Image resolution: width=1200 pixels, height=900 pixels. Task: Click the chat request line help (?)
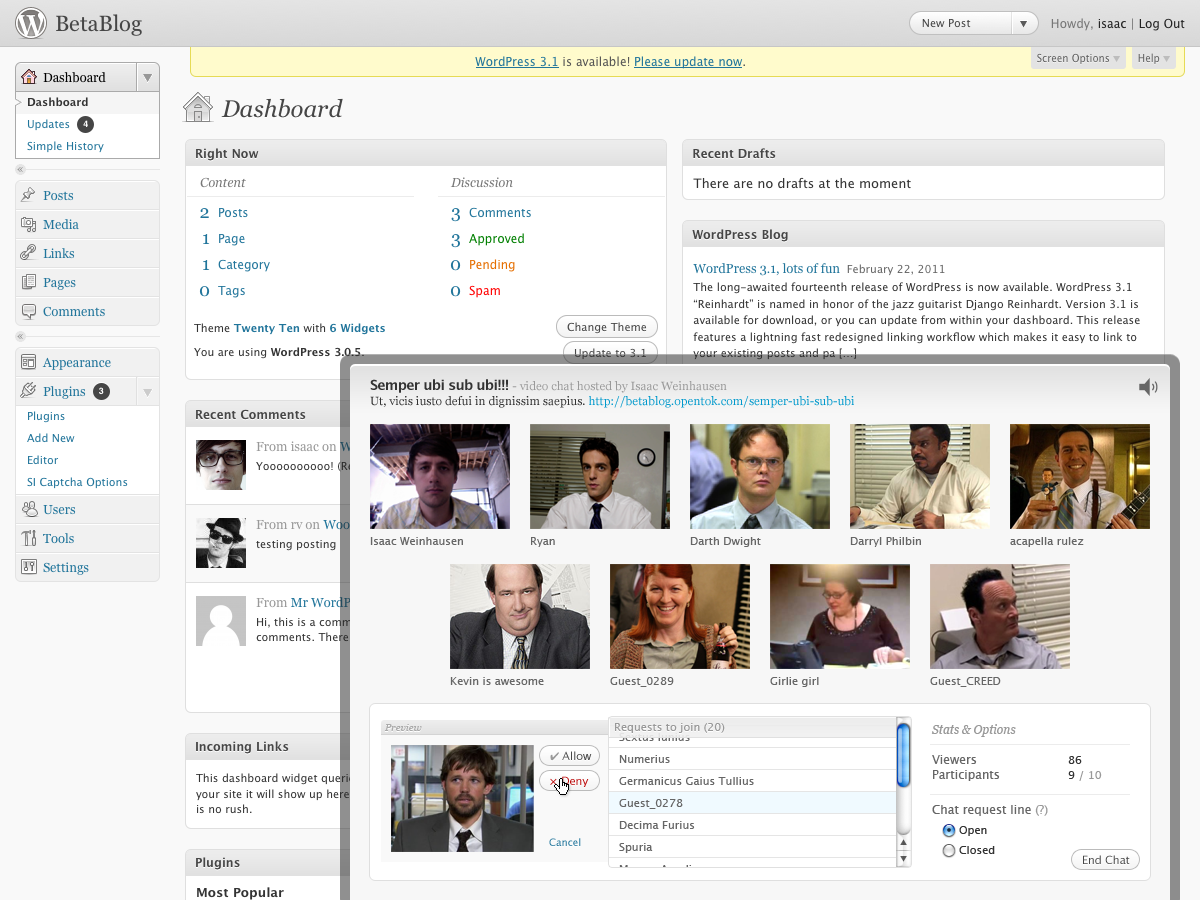pyautogui.click(x=1042, y=810)
